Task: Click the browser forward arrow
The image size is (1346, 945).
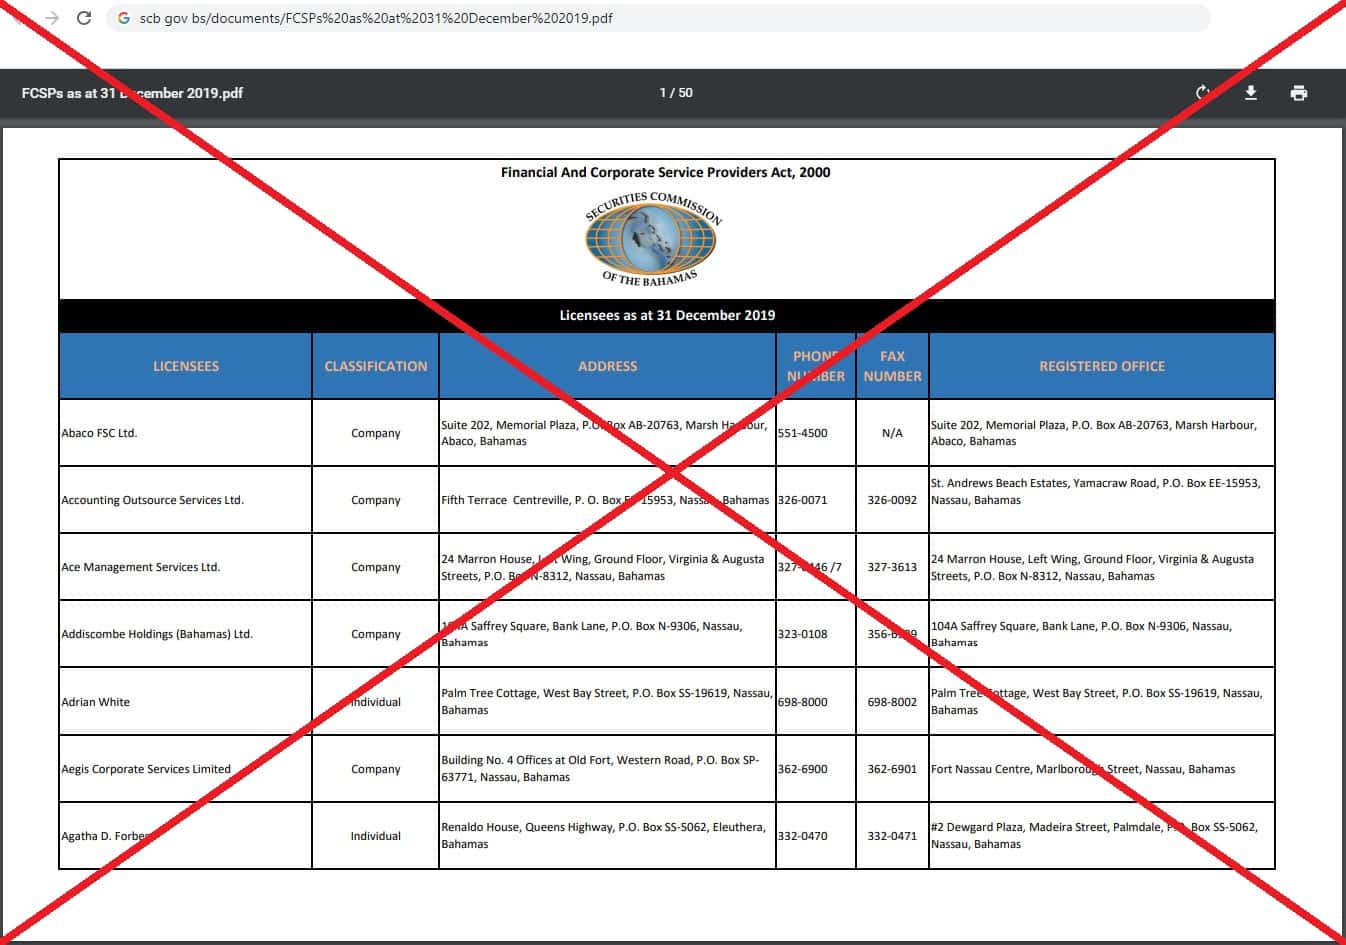Action: click(52, 18)
